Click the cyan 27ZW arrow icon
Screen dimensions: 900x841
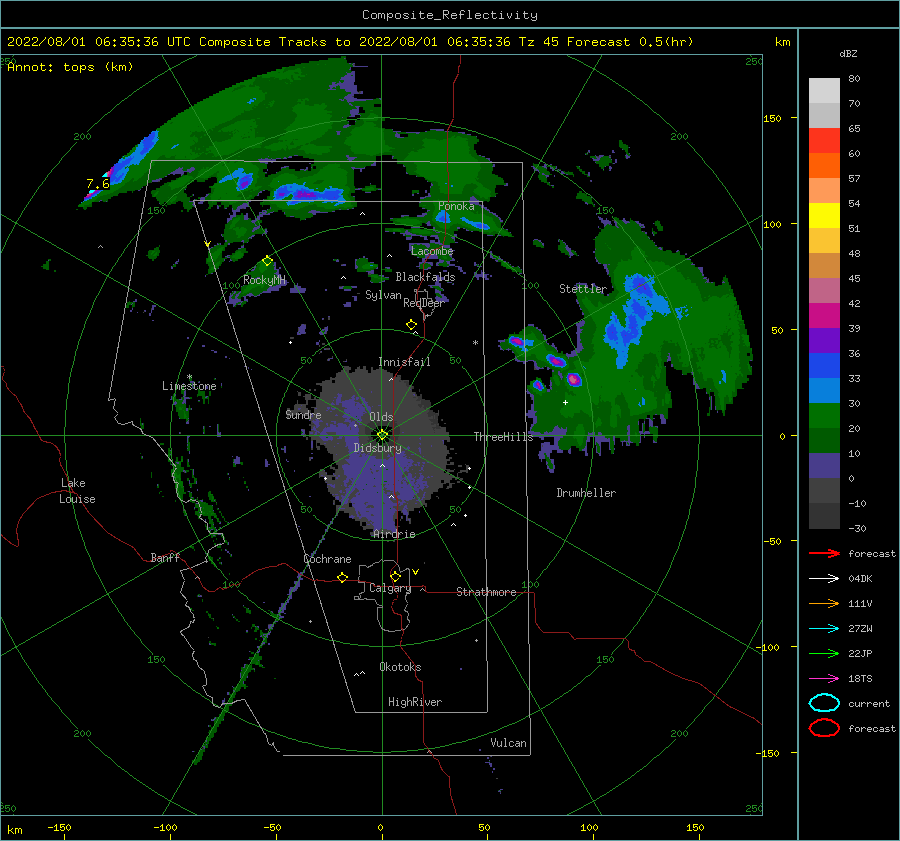tap(824, 629)
